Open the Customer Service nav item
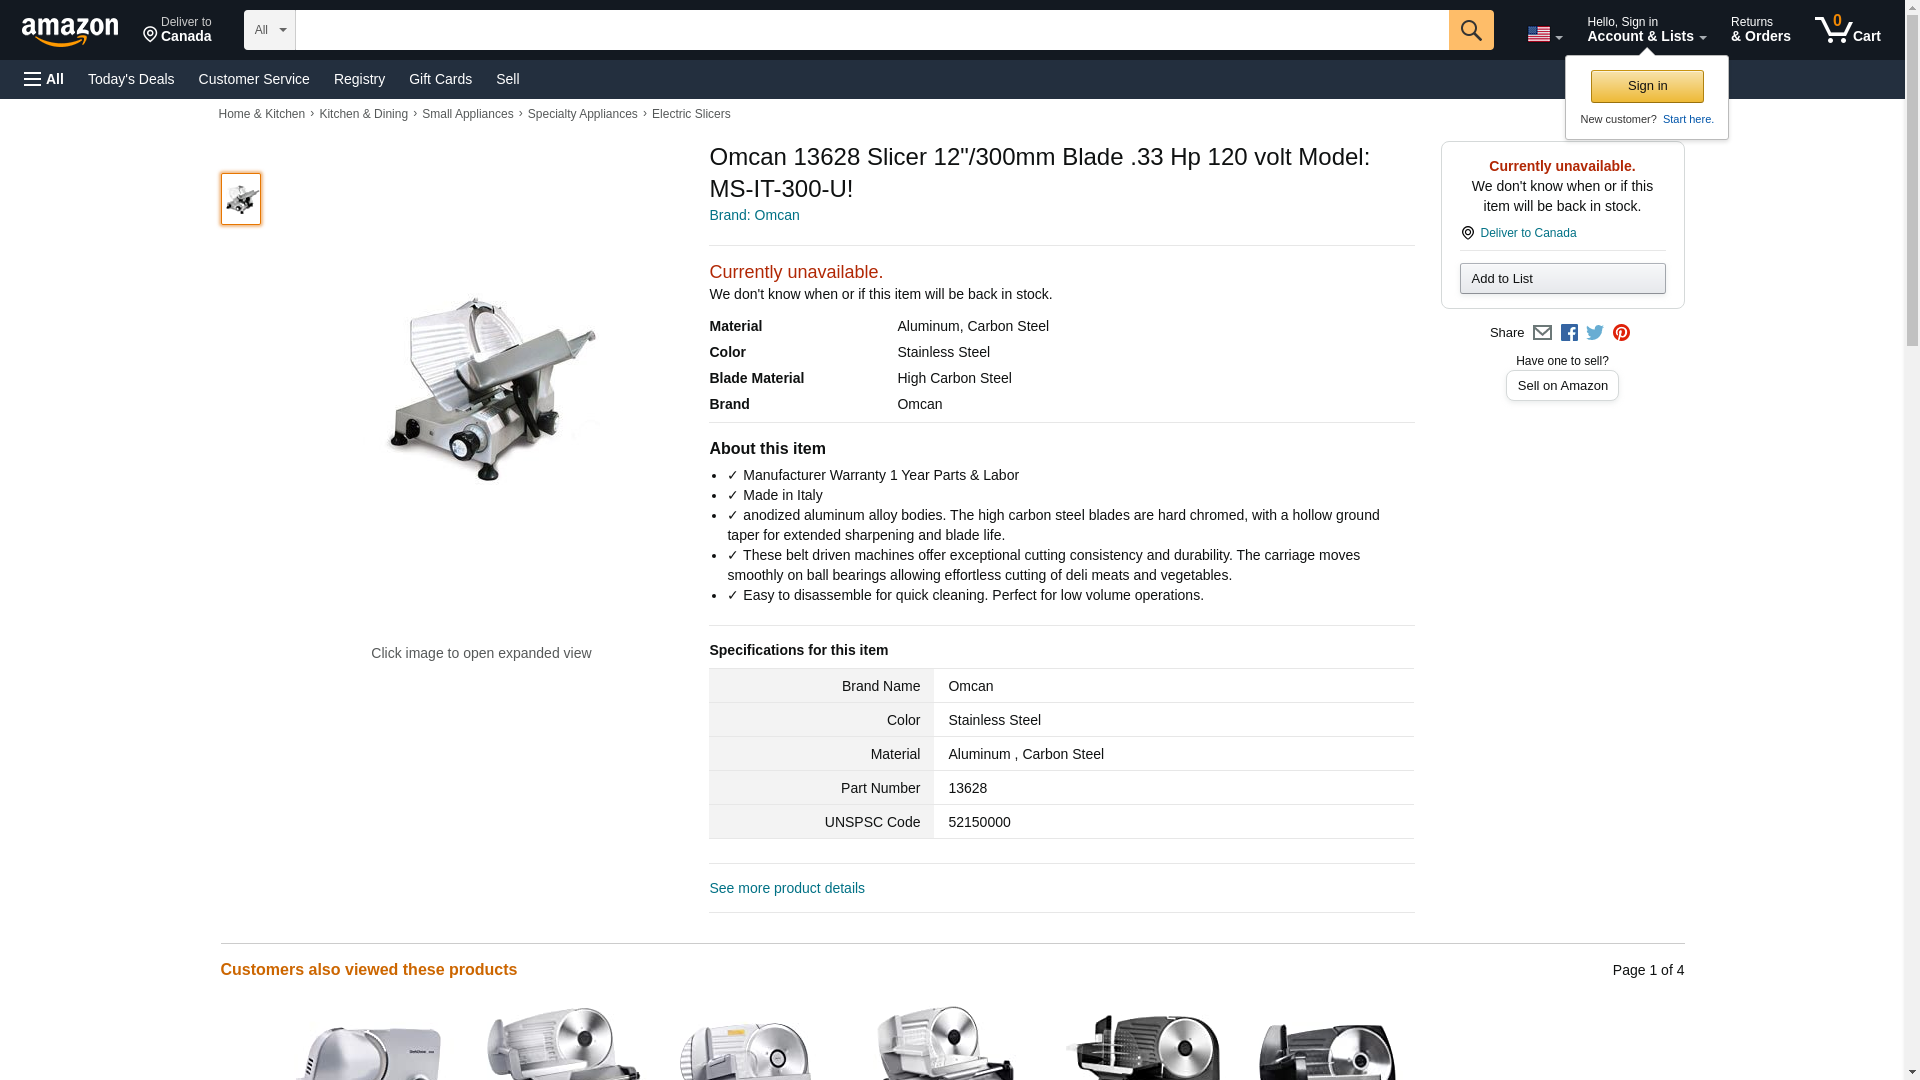1920x1080 pixels. tap(254, 79)
